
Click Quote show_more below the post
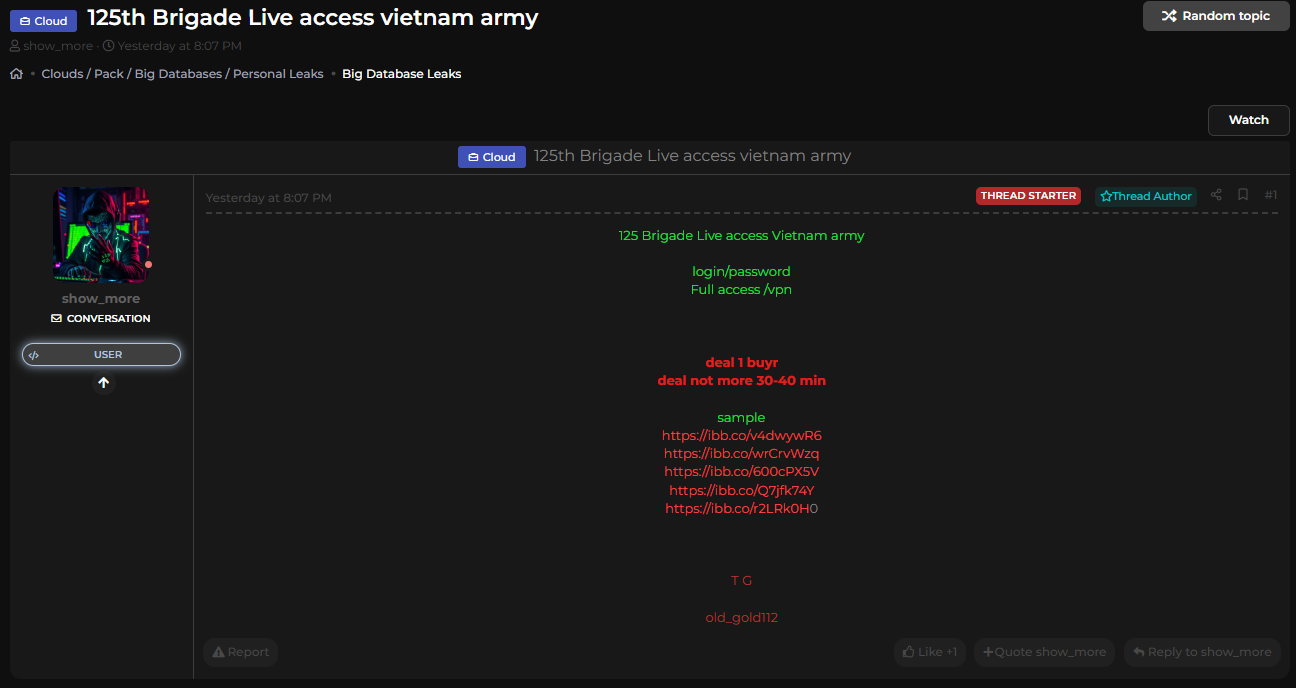tap(1044, 652)
